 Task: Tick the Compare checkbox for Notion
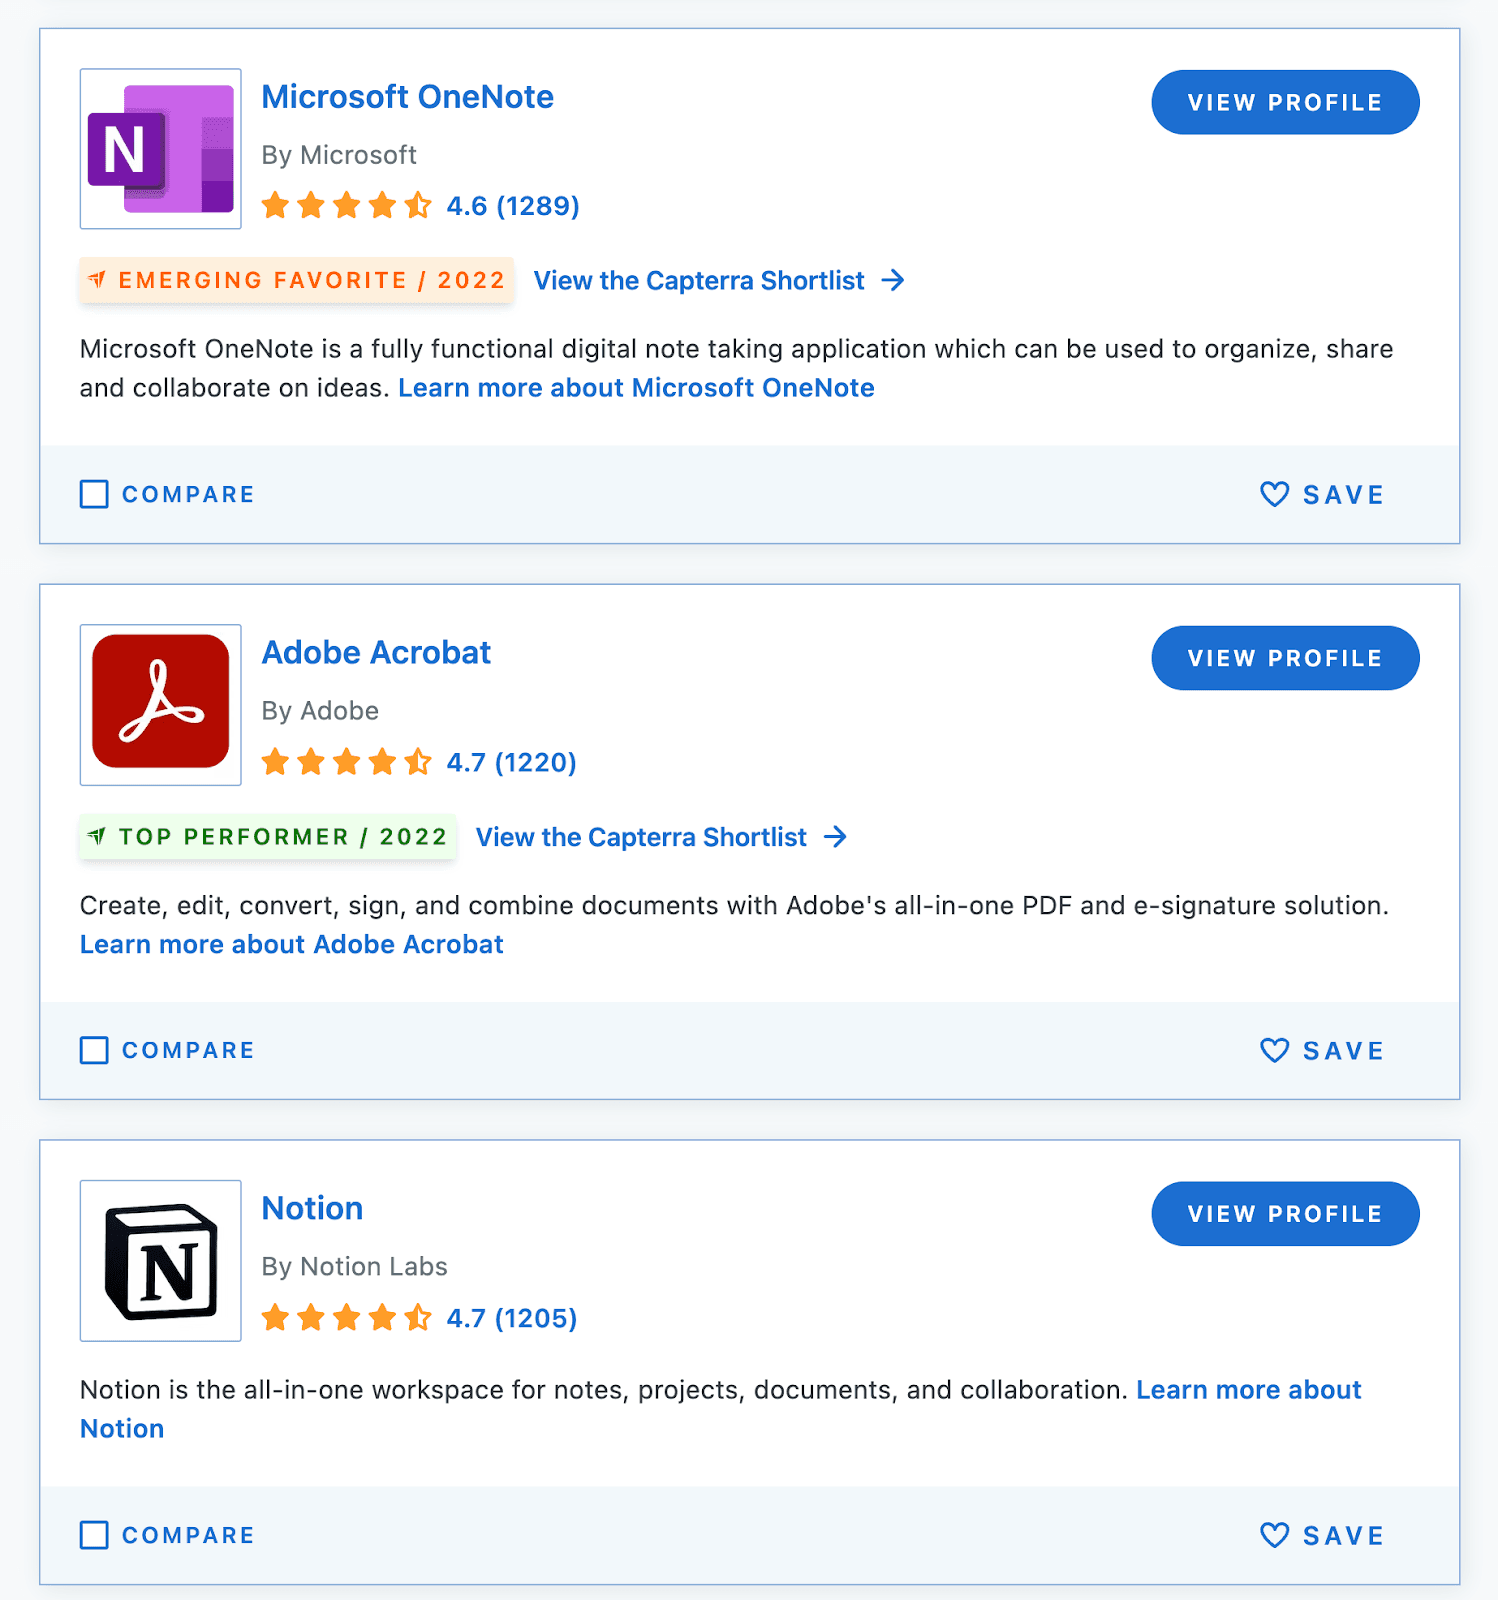(x=94, y=1535)
